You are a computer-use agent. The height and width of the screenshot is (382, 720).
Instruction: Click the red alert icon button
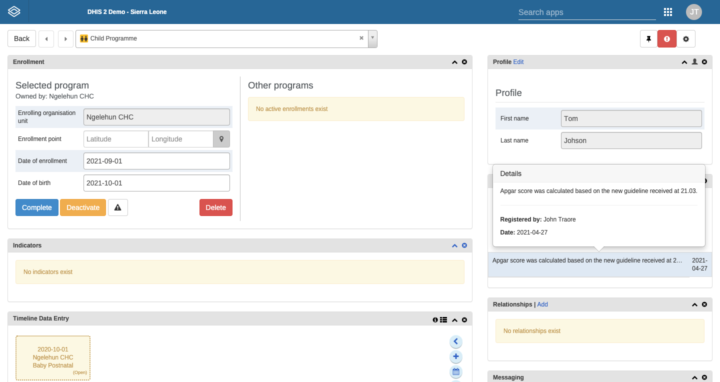[x=667, y=39]
